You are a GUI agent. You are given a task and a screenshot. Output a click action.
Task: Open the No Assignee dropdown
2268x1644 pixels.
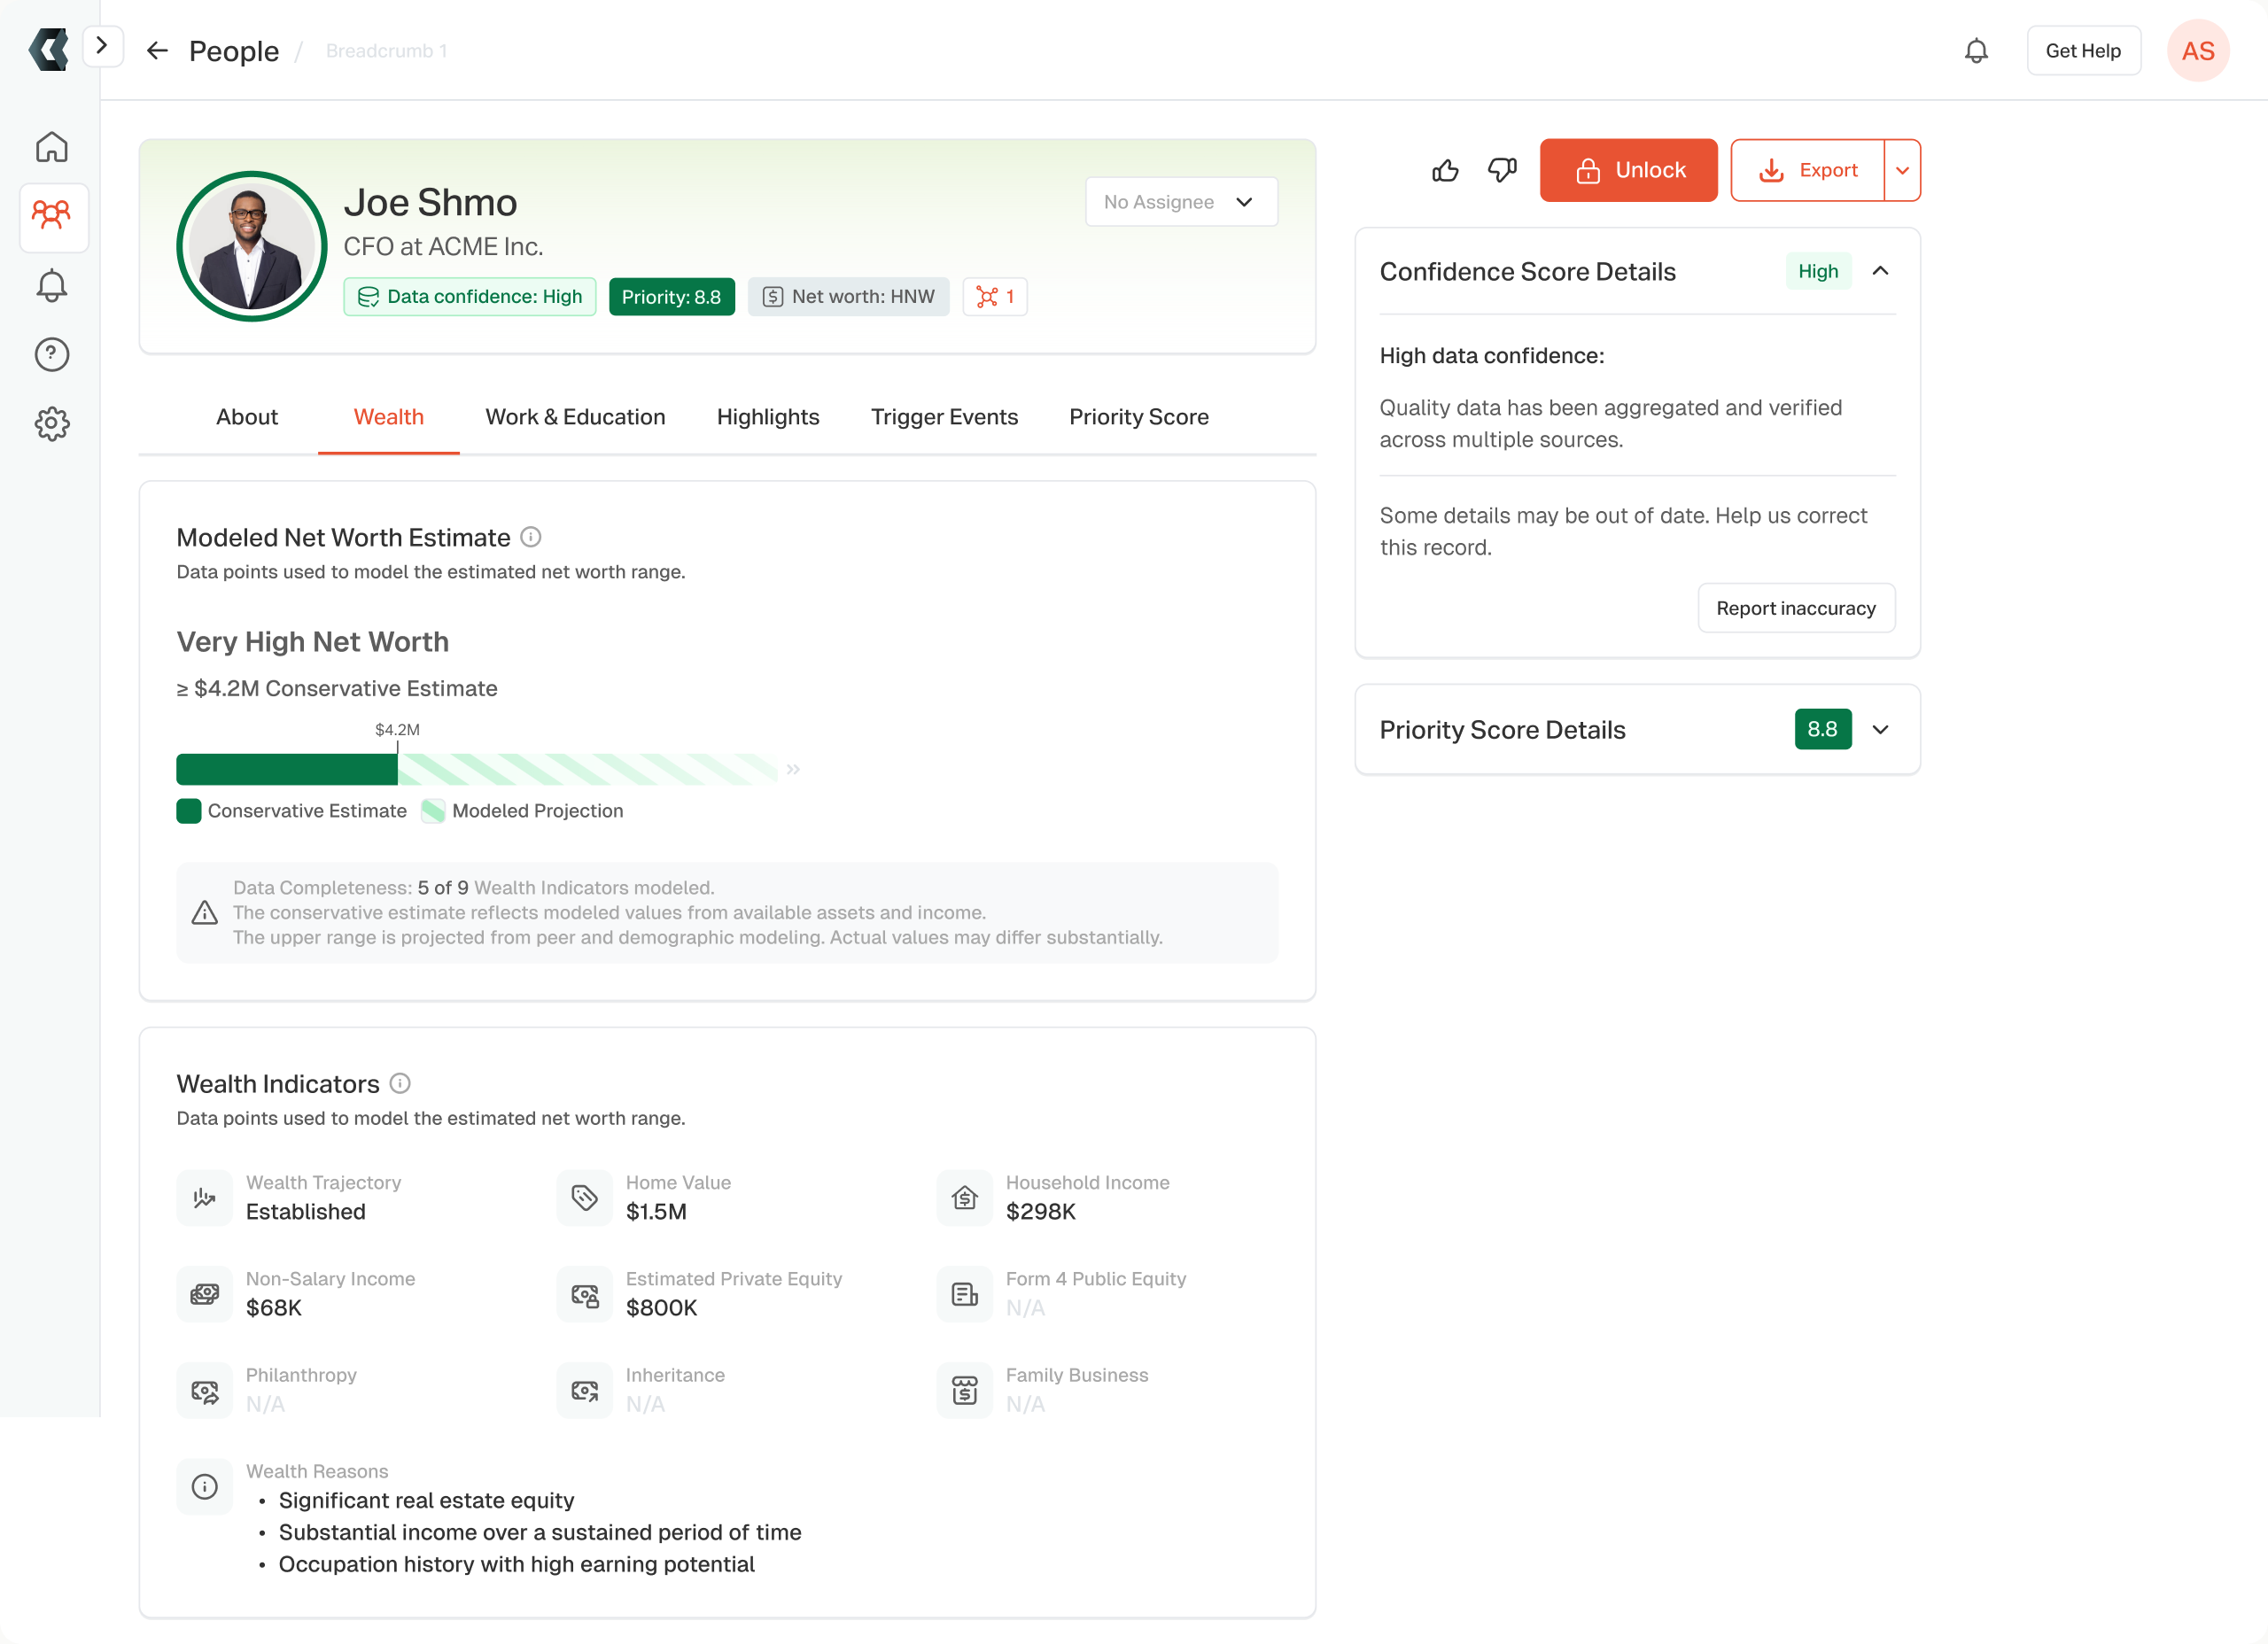[1181, 202]
